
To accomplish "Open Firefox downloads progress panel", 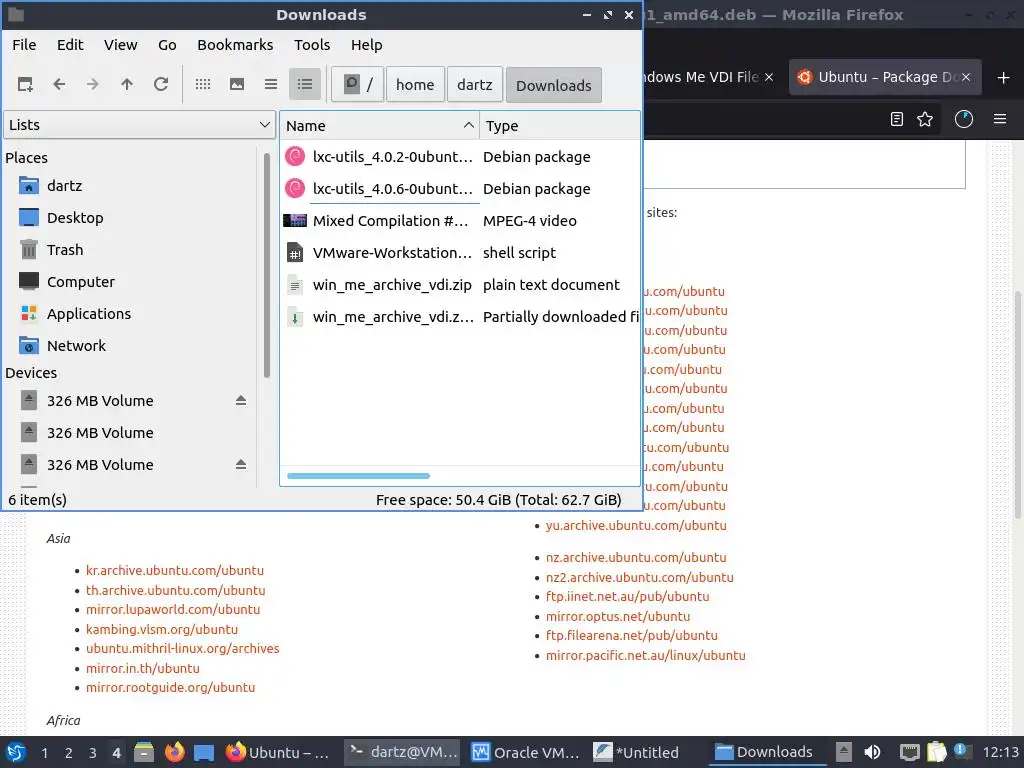I will 964,119.
